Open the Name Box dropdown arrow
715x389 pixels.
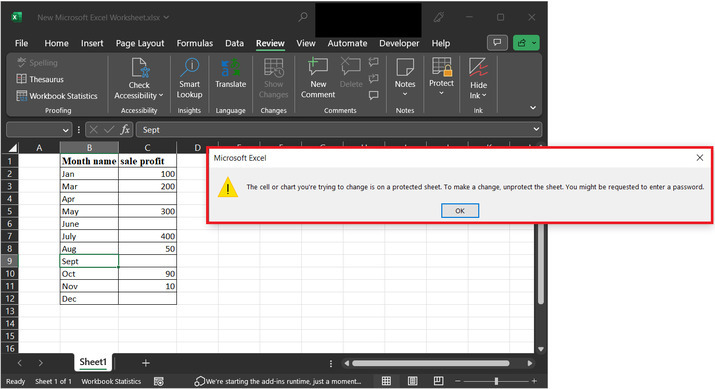click(x=65, y=130)
